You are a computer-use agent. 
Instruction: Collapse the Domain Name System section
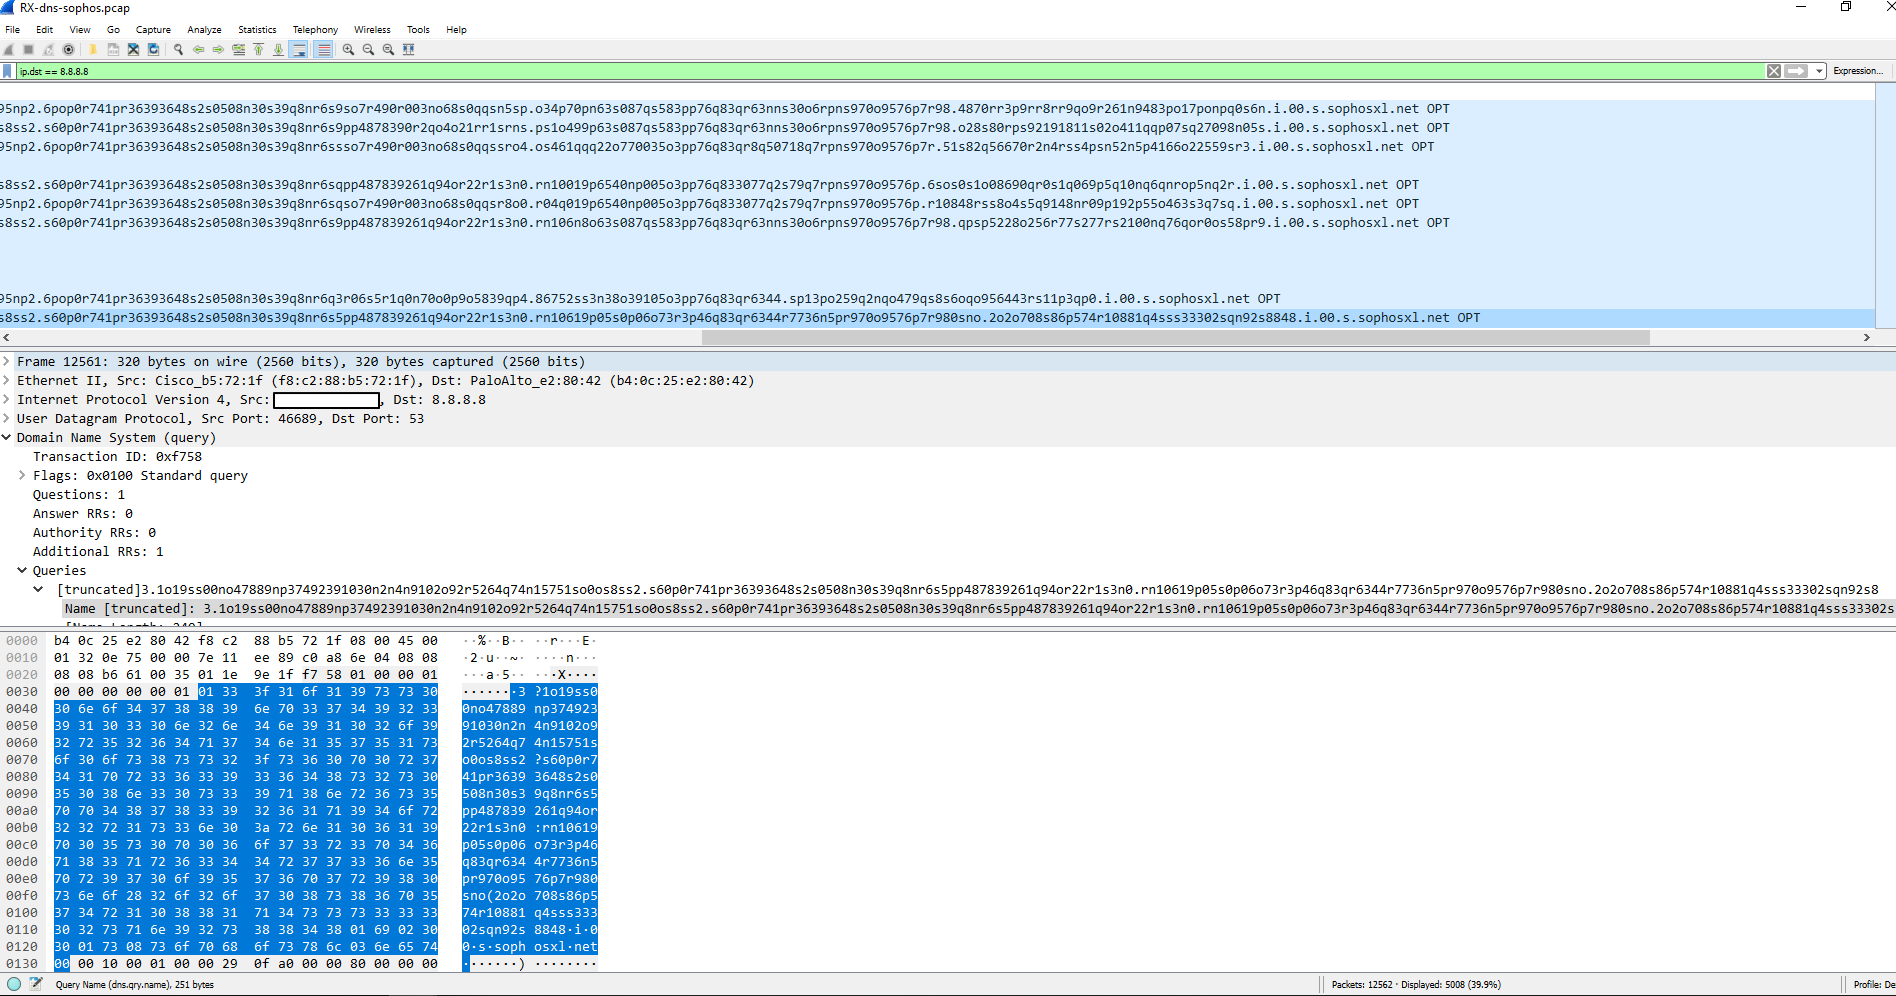[x=7, y=438]
